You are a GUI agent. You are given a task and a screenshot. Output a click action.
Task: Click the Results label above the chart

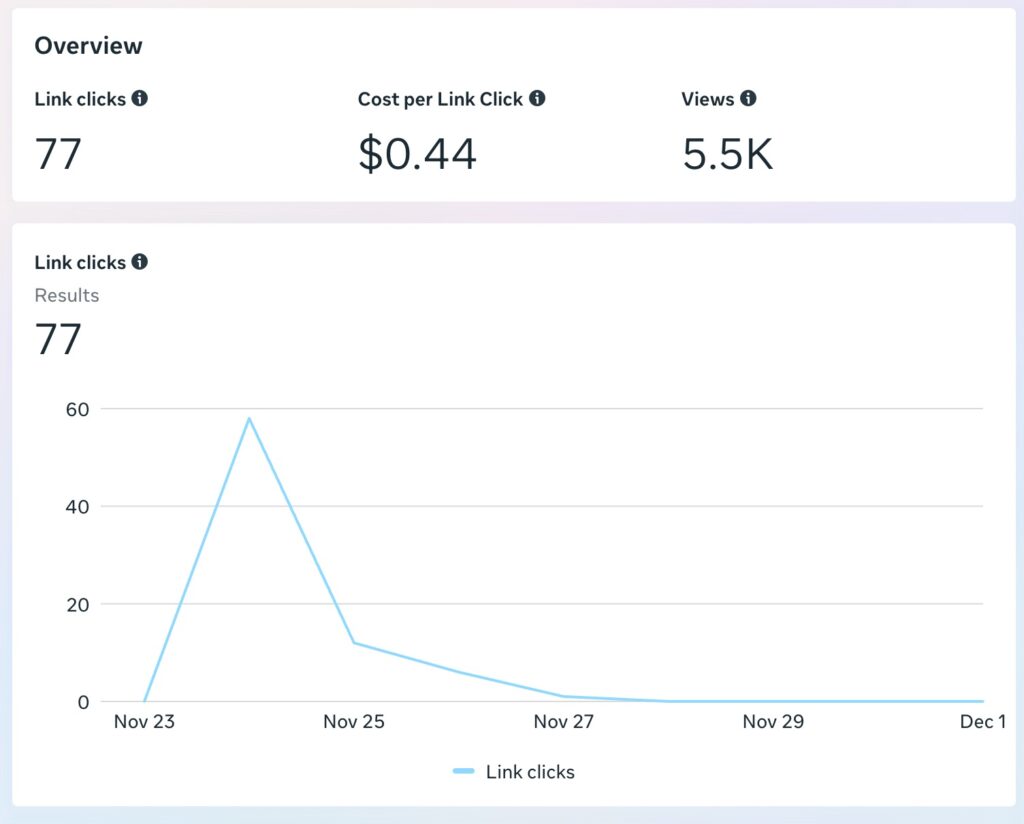(x=67, y=295)
